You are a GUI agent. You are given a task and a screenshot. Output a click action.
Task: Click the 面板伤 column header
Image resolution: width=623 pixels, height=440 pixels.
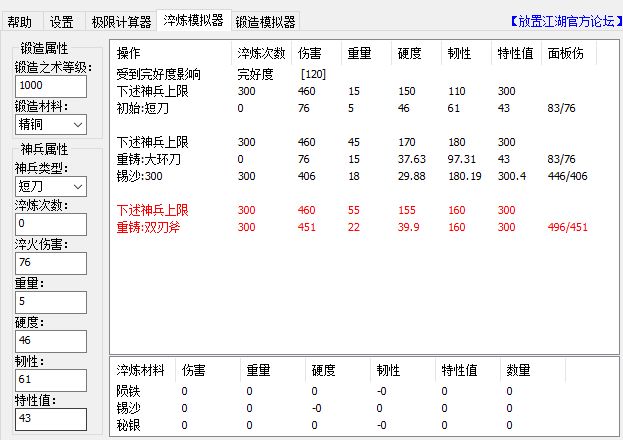point(569,53)
